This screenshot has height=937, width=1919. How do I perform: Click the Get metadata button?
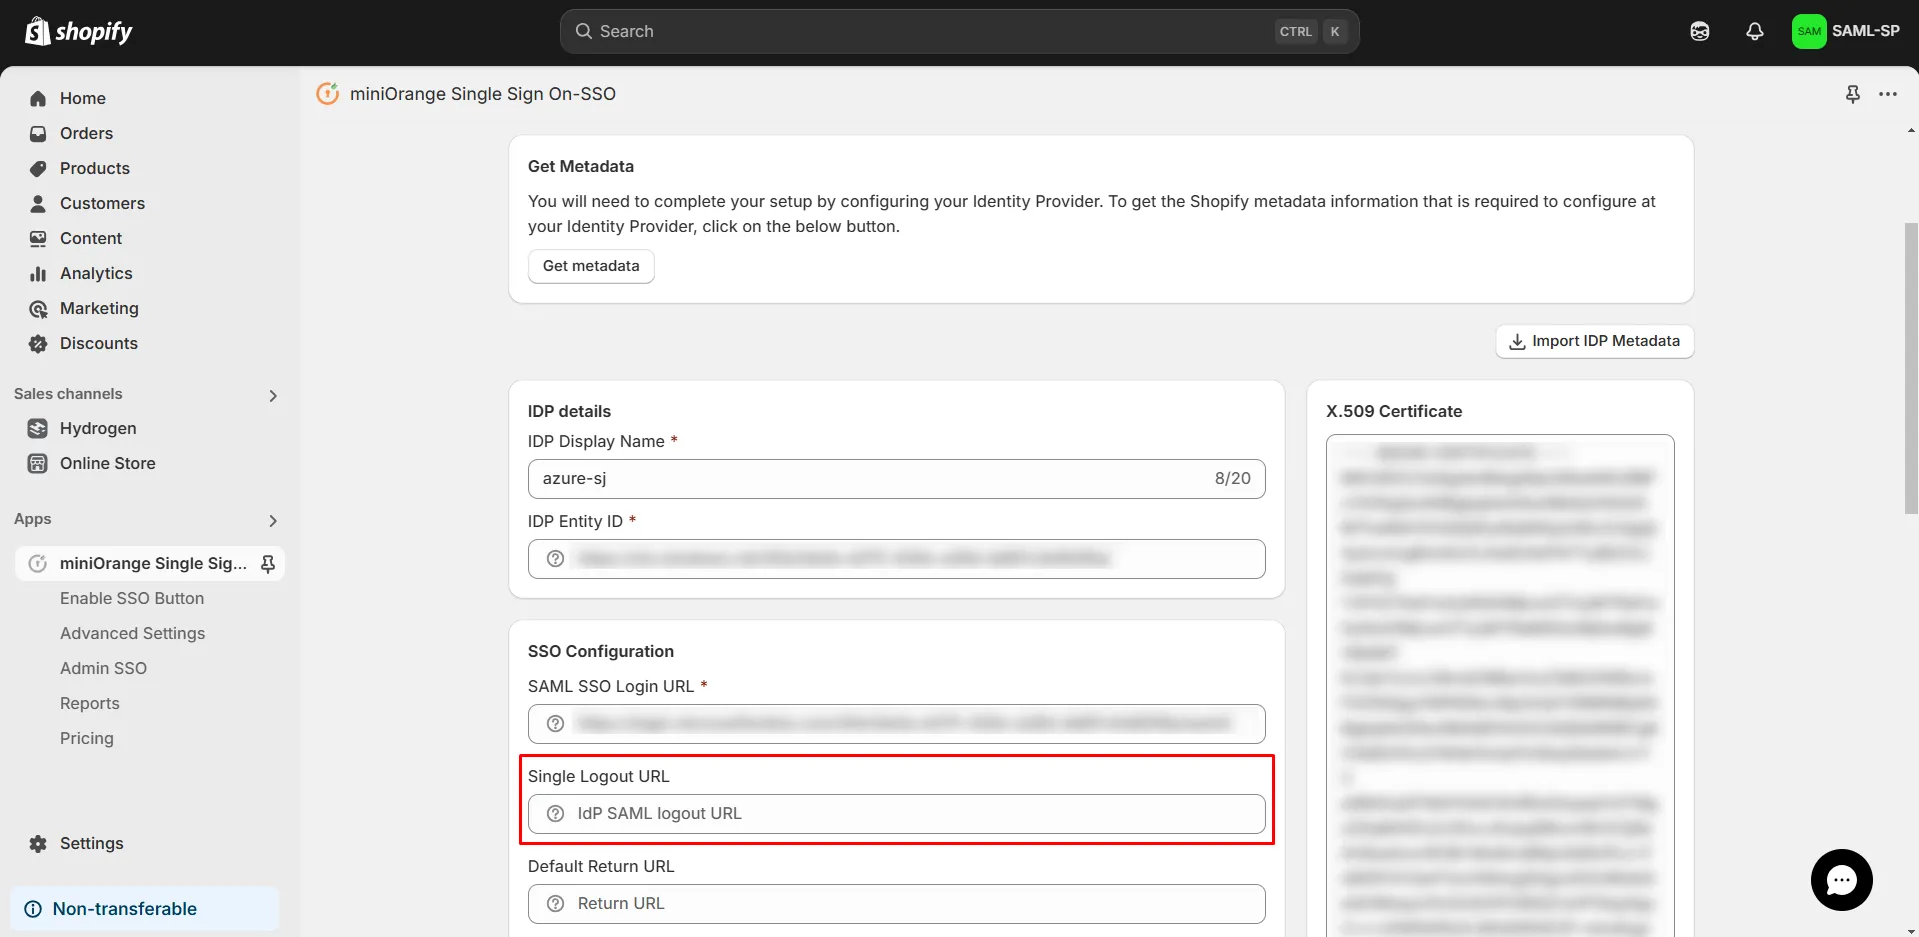[591, 266]
